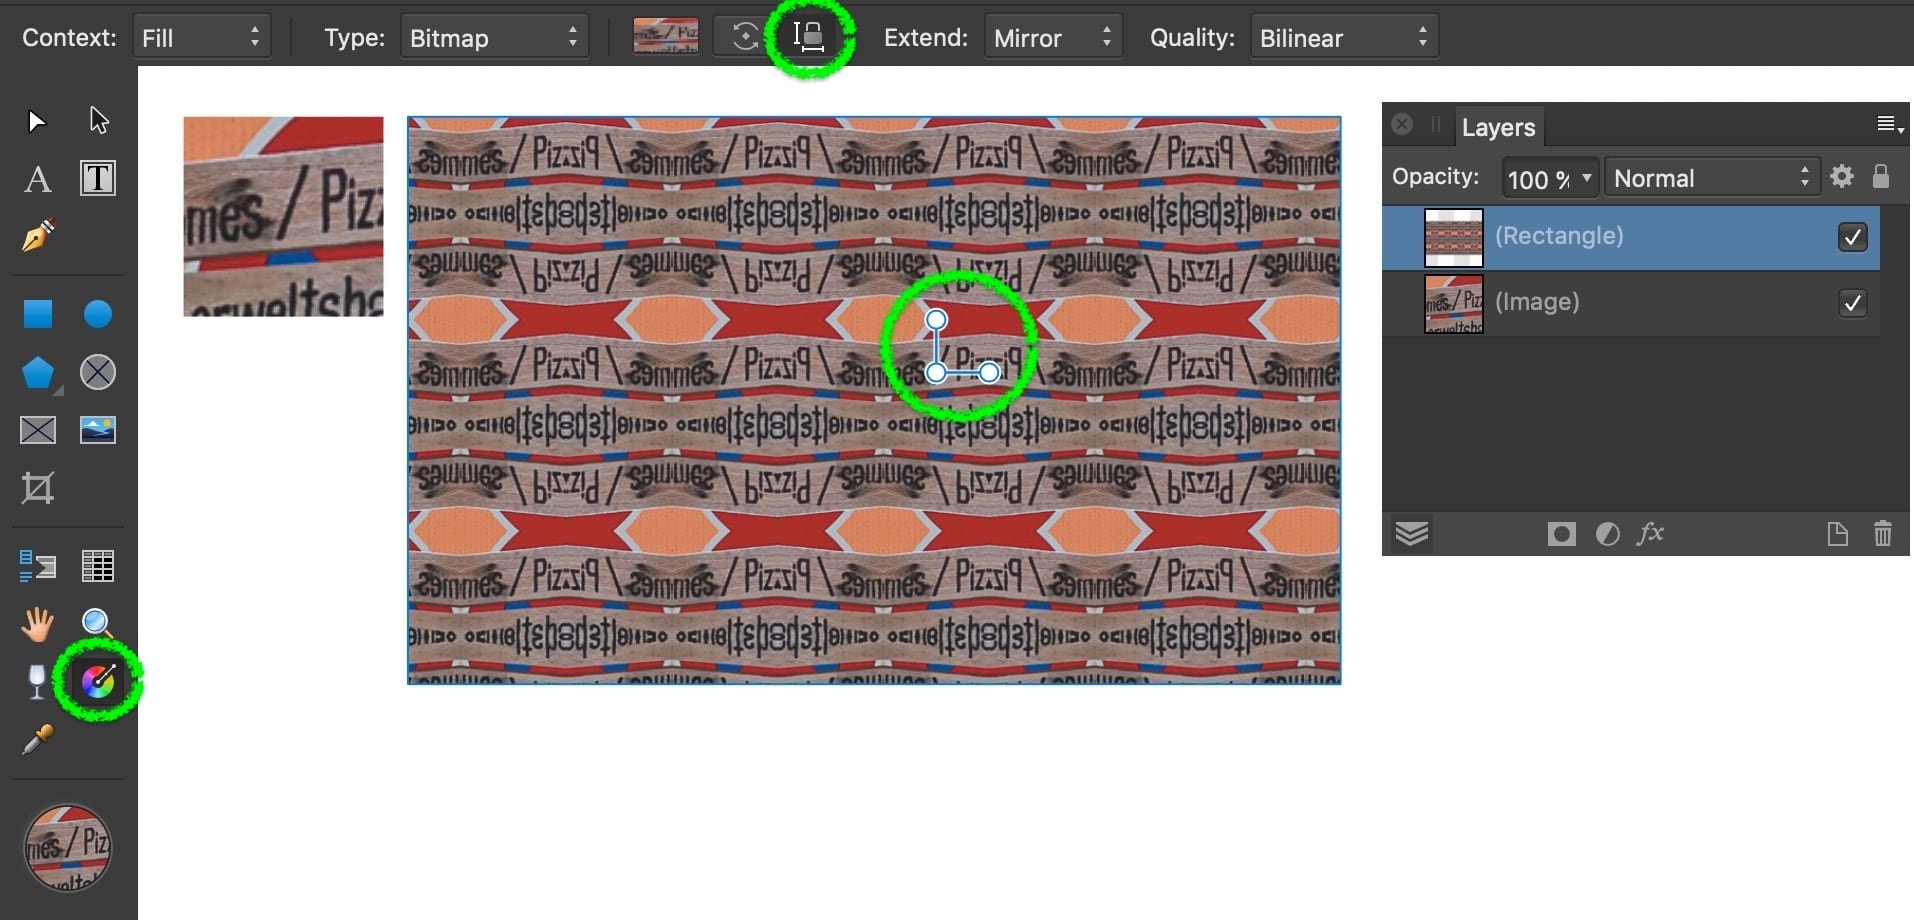Click the (Image) layer thumbnail
1914x920 pixels.
tap(1453, 303)
